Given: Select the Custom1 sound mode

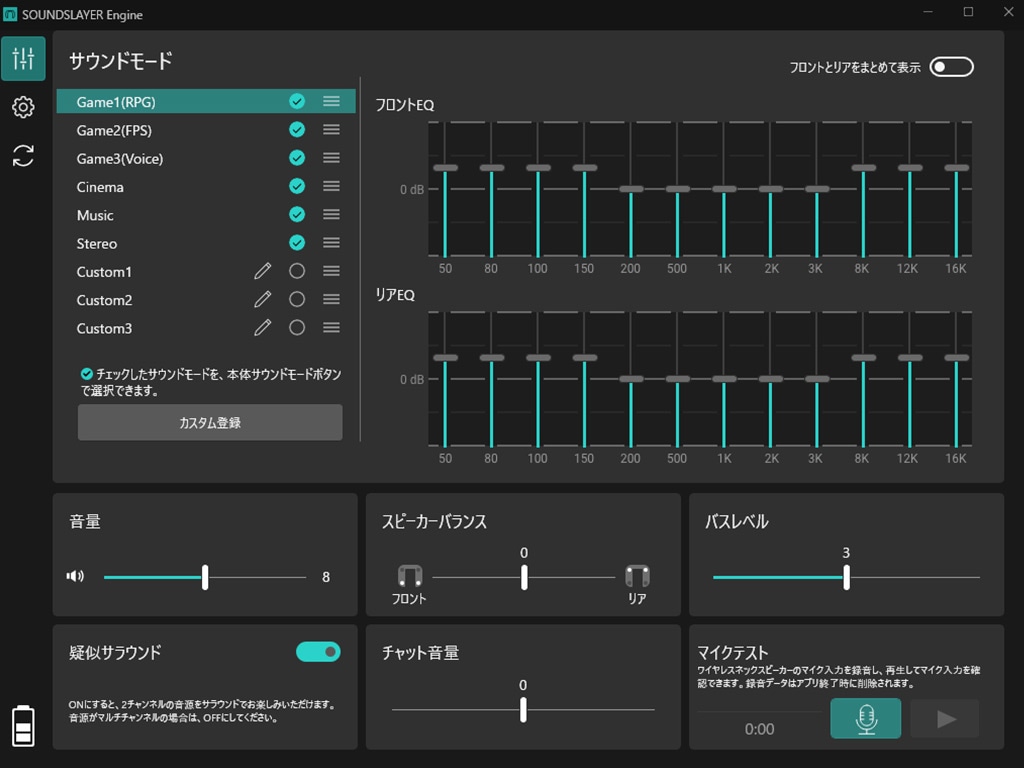Looking at the screenshot, I should click(206, 272).
